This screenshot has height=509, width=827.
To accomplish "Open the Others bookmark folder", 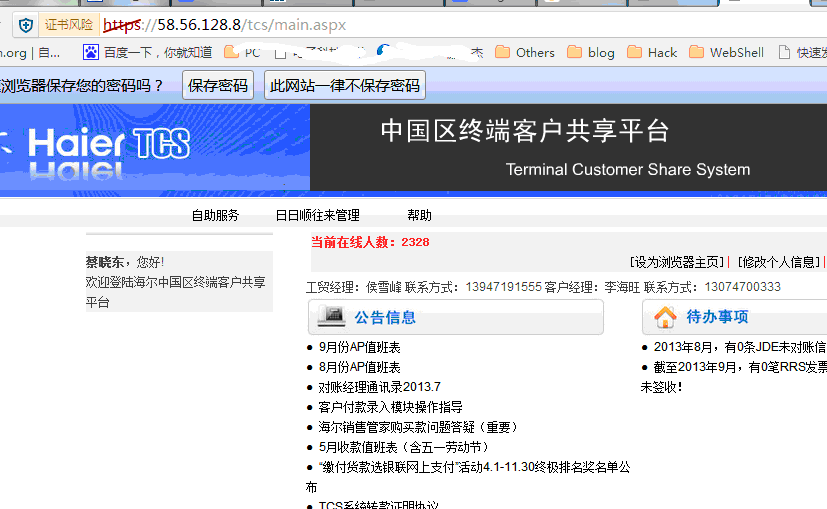I will pos(525,52).
